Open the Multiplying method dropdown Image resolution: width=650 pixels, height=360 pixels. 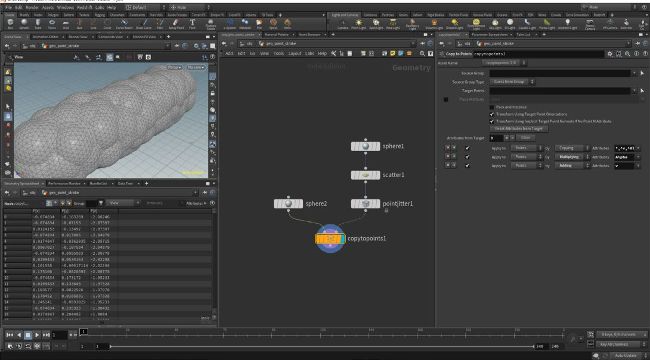tap(572, 157)
